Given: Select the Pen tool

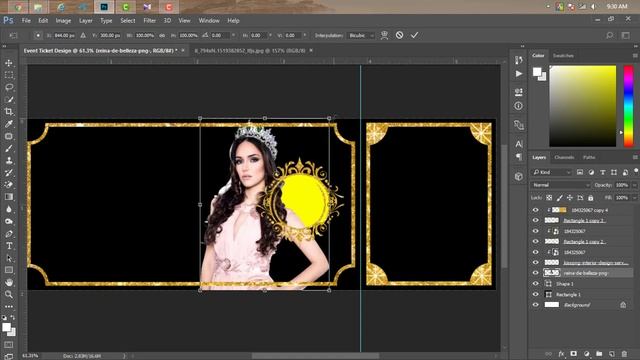Looking at the screenshot, I should click(9, 234).
